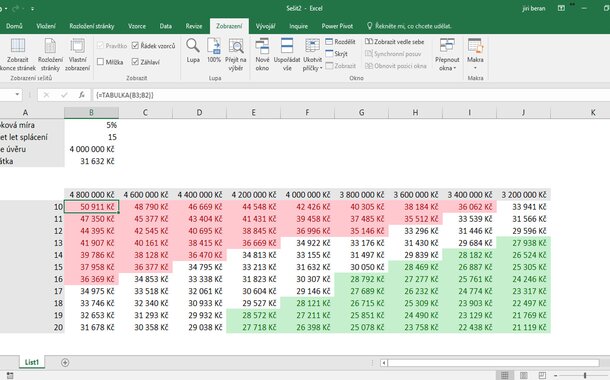Add a new sheet with plus icon
The width and height of the screenshot is (610, 380).
(x=65, y=362)
